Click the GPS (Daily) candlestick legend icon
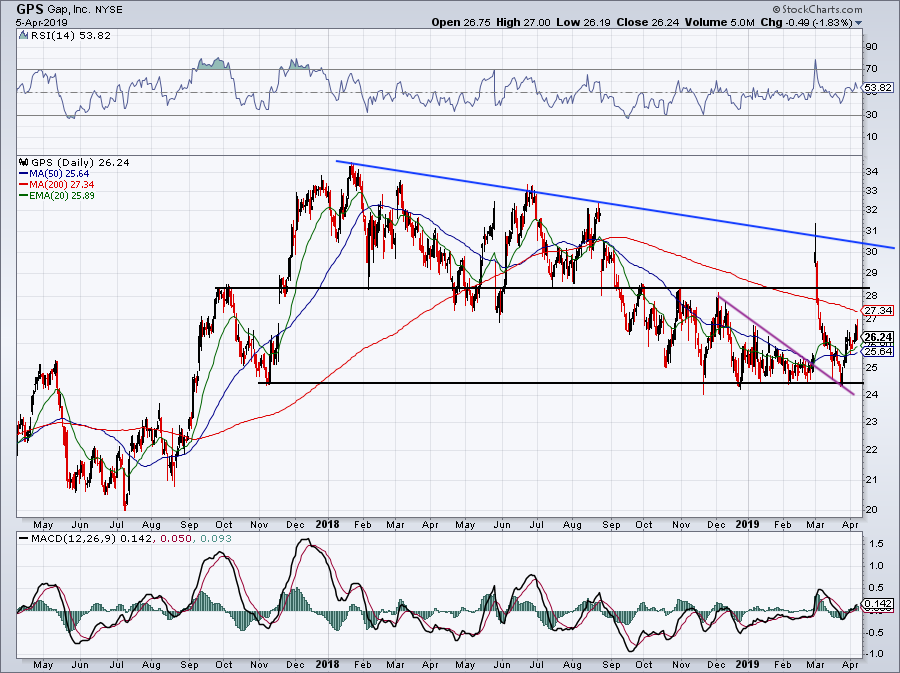The width and height of the screenshot is (900, 673). [x=24, y=162]
